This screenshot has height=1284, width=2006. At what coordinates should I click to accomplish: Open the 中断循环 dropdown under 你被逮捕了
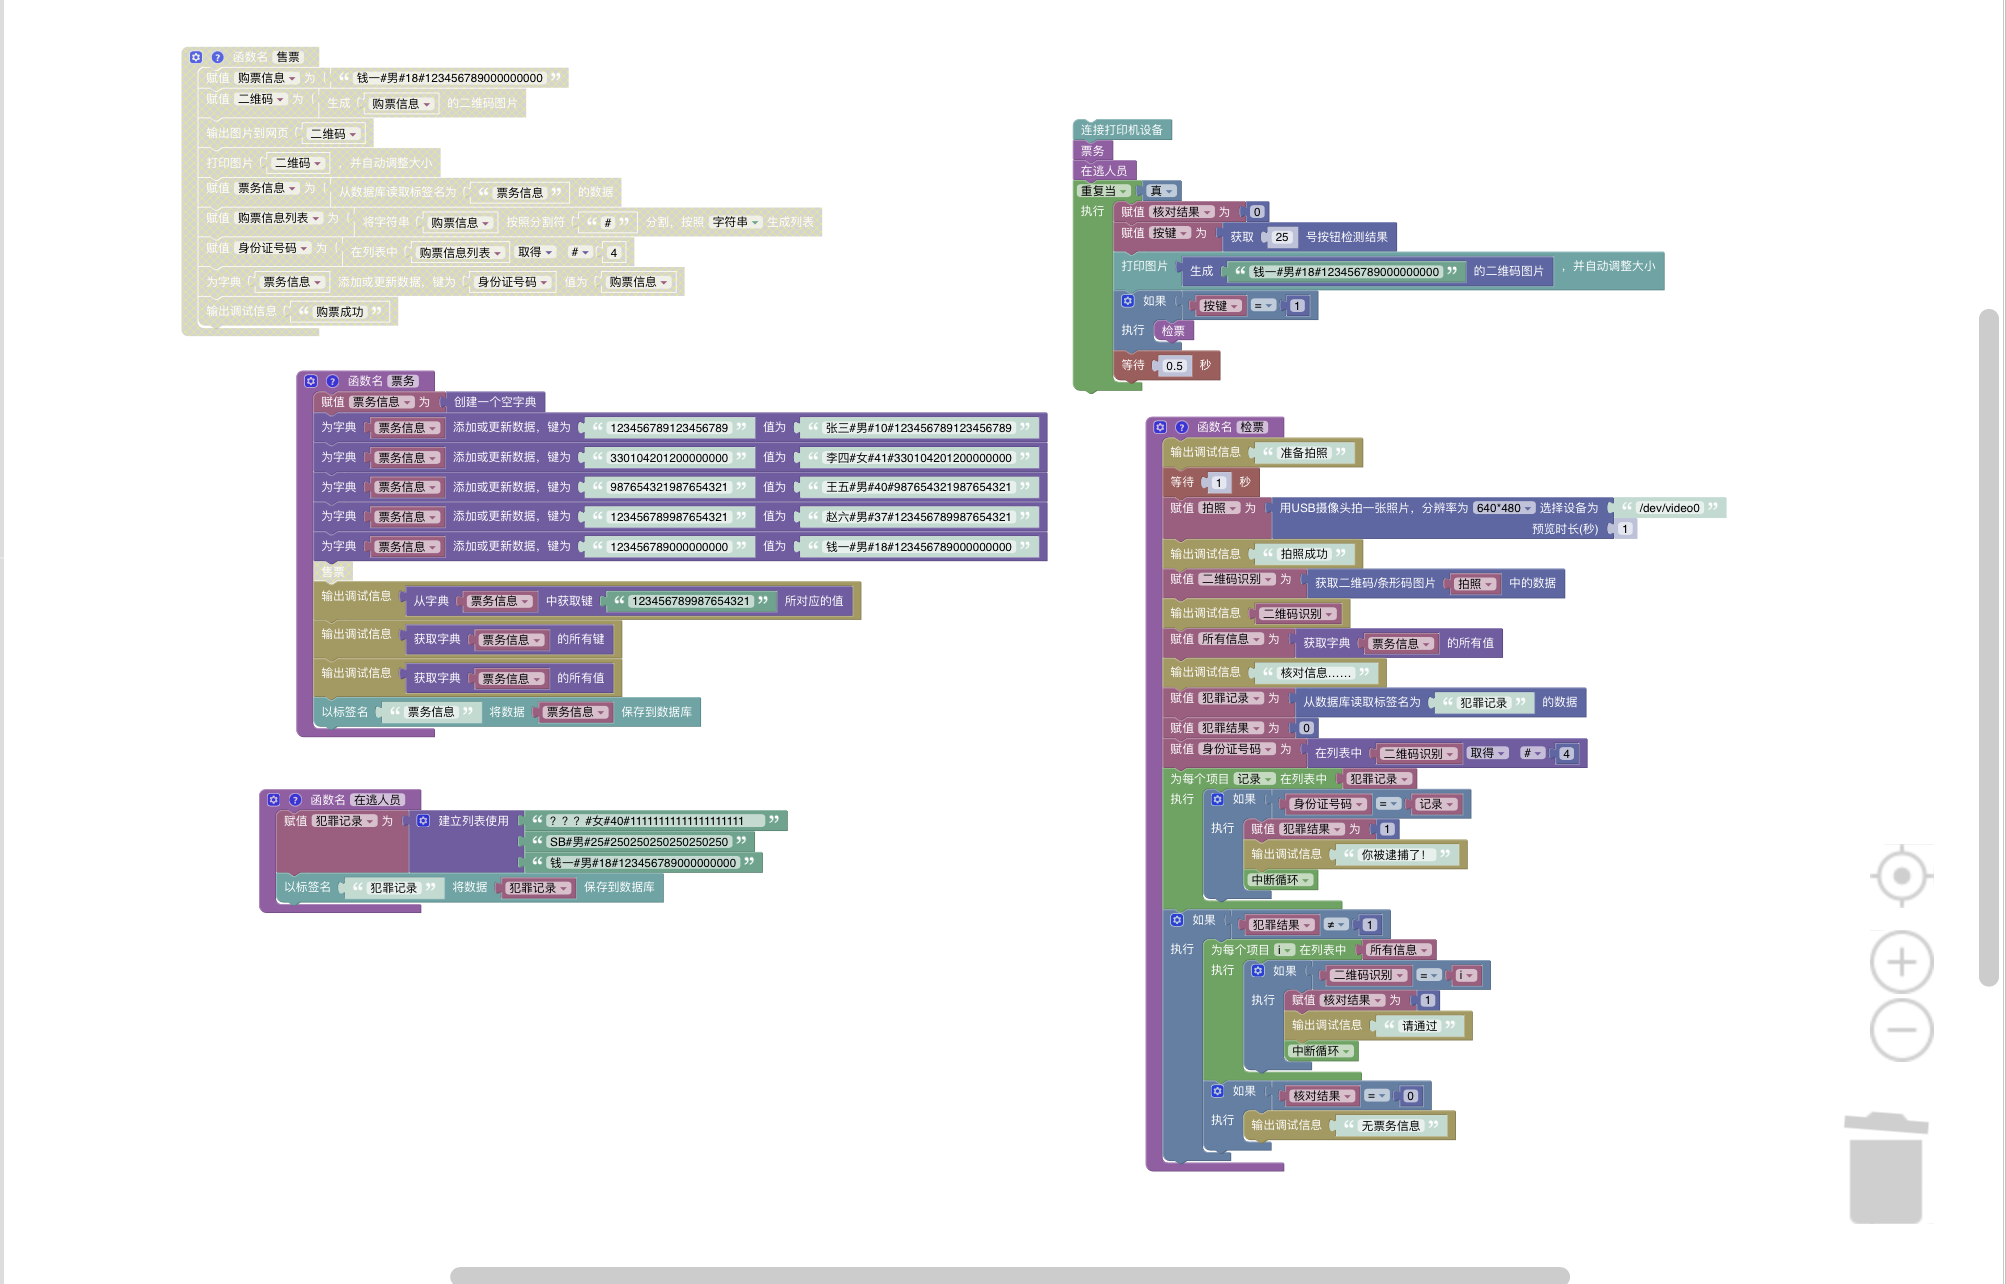(1280, 880)
